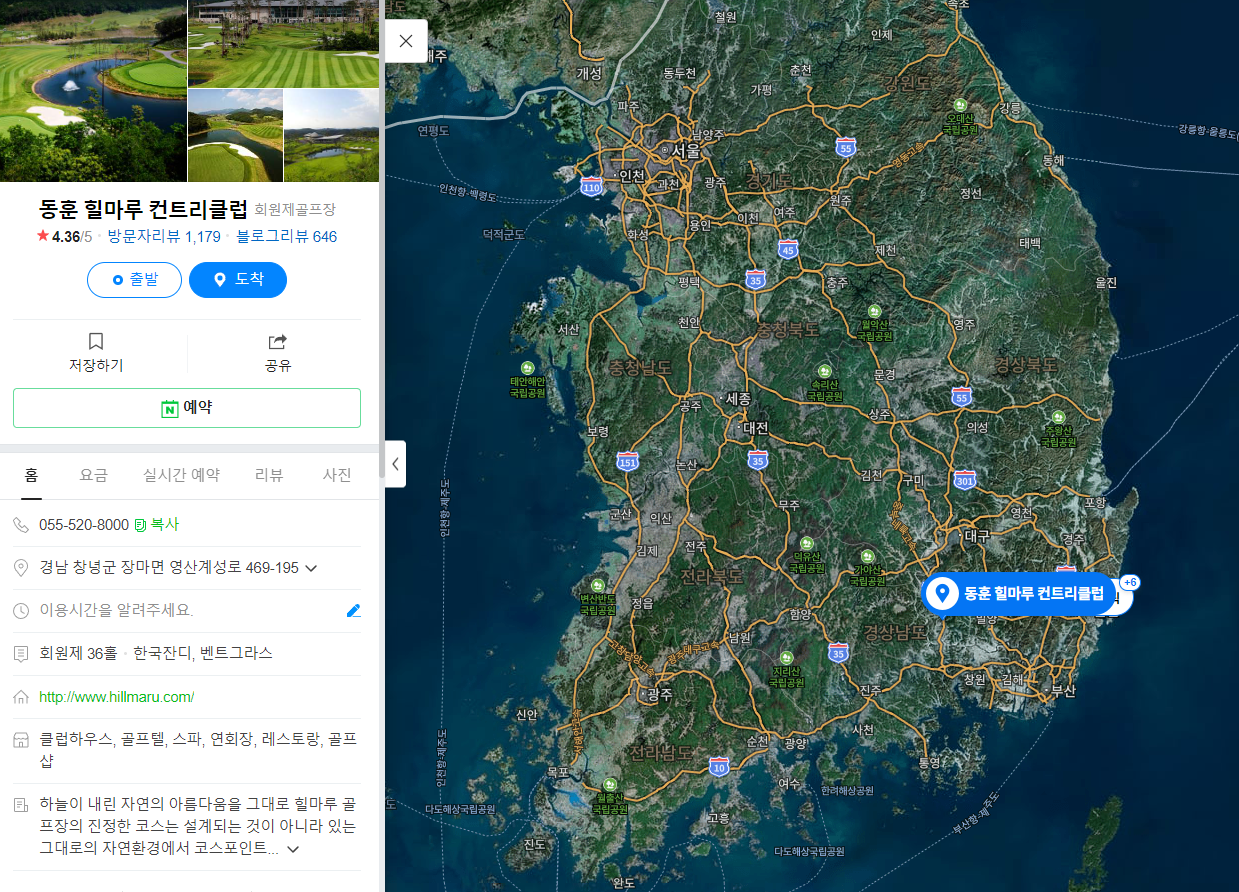
Task: Set place as destination with 도착 button
Action: [238, 280]
